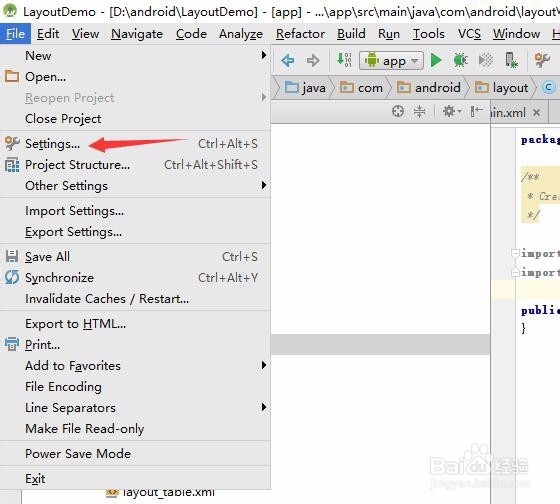
Task: Open settings wrench icon in toolbar
Action: (x=542, y=60)
